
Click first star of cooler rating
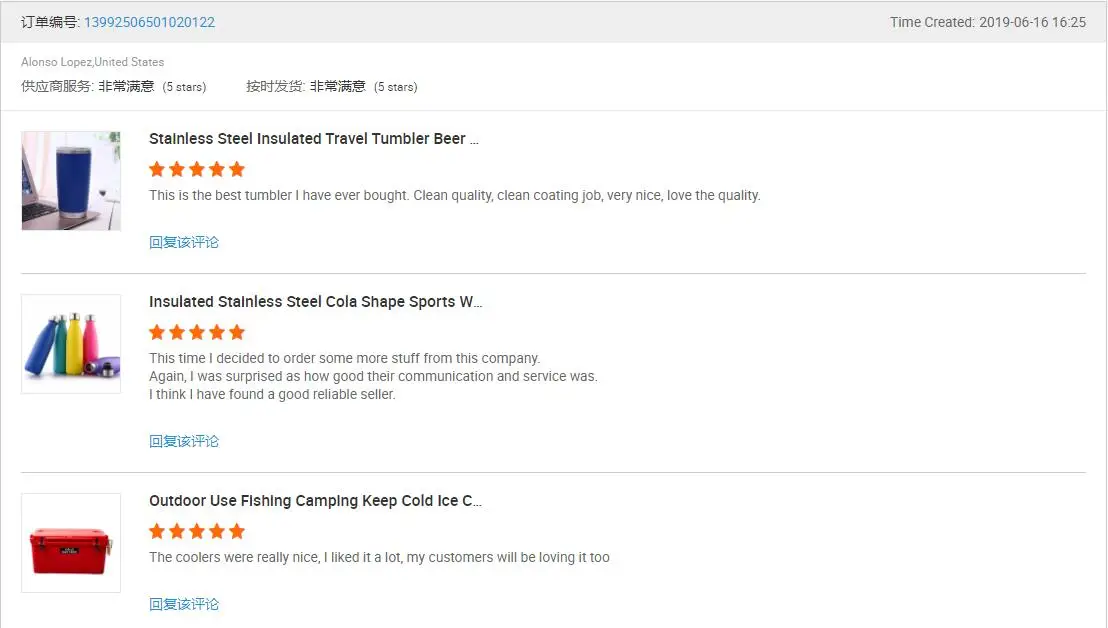point(157,531)
